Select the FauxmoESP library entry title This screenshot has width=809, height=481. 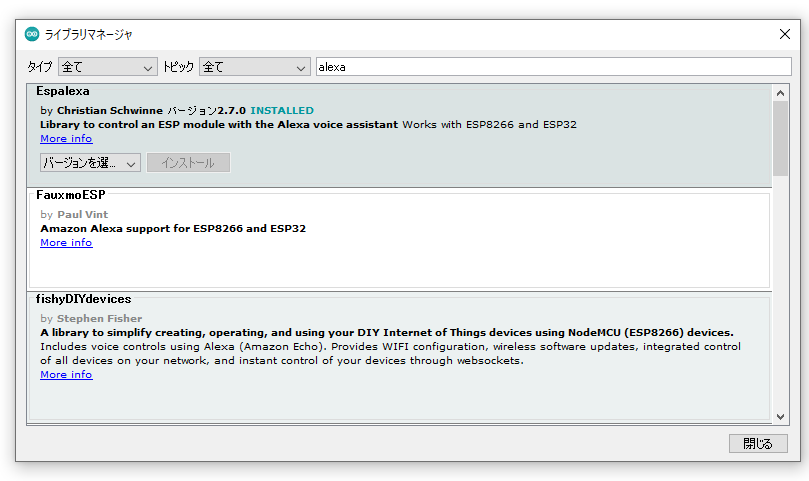point(71,195)
